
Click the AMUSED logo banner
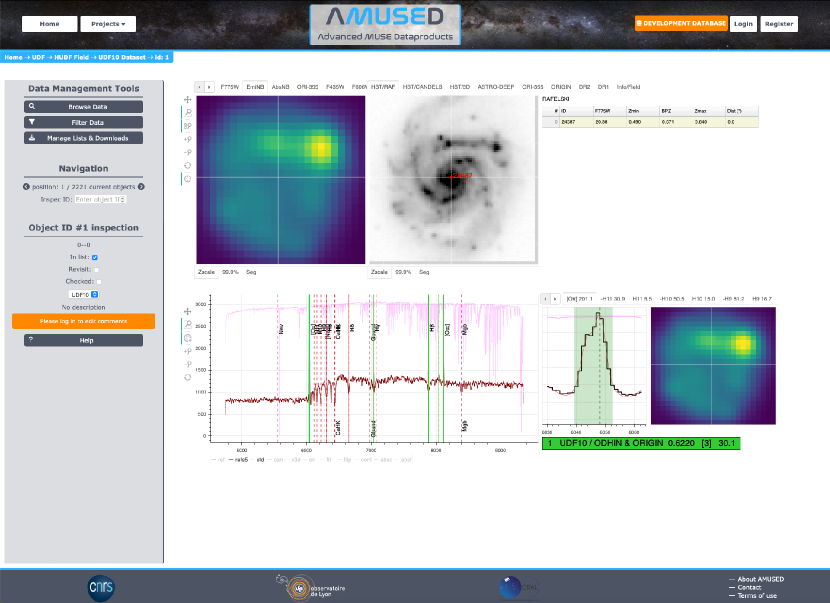point(385,24)
